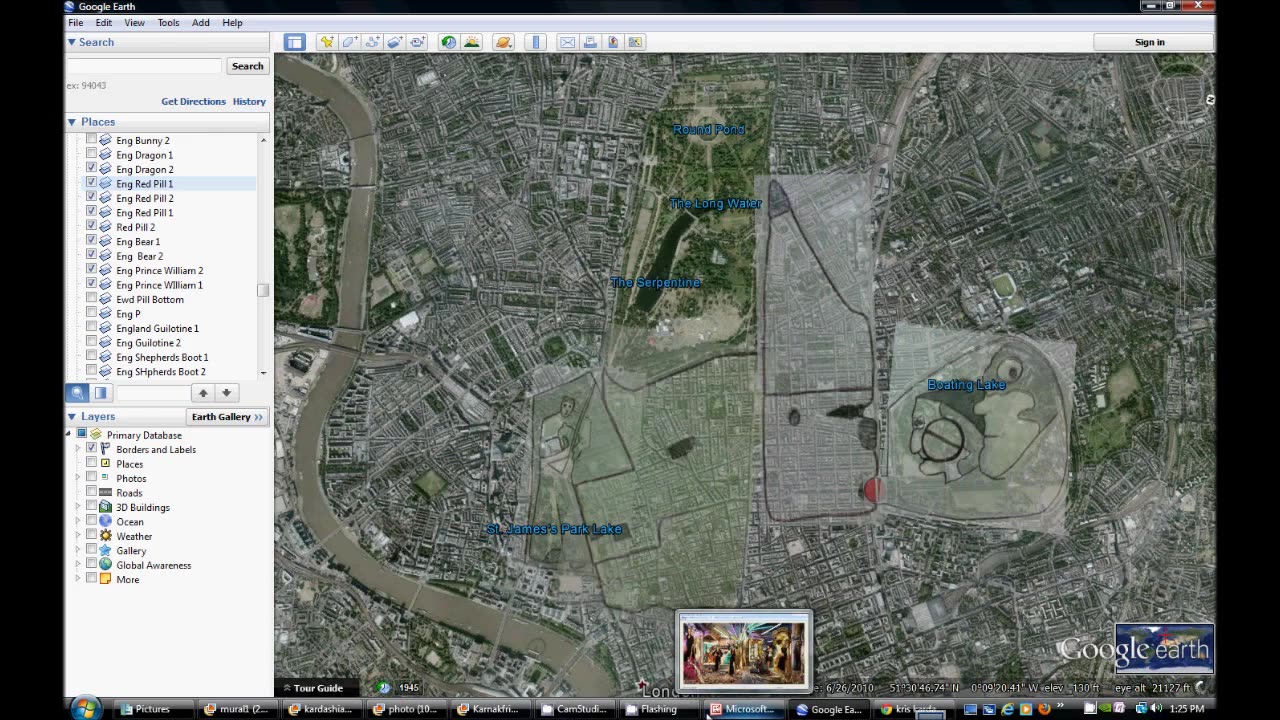This screenshot has width=1280, height=720.
Task: Move item down with the down arrow
Action: tap(226, 393)
